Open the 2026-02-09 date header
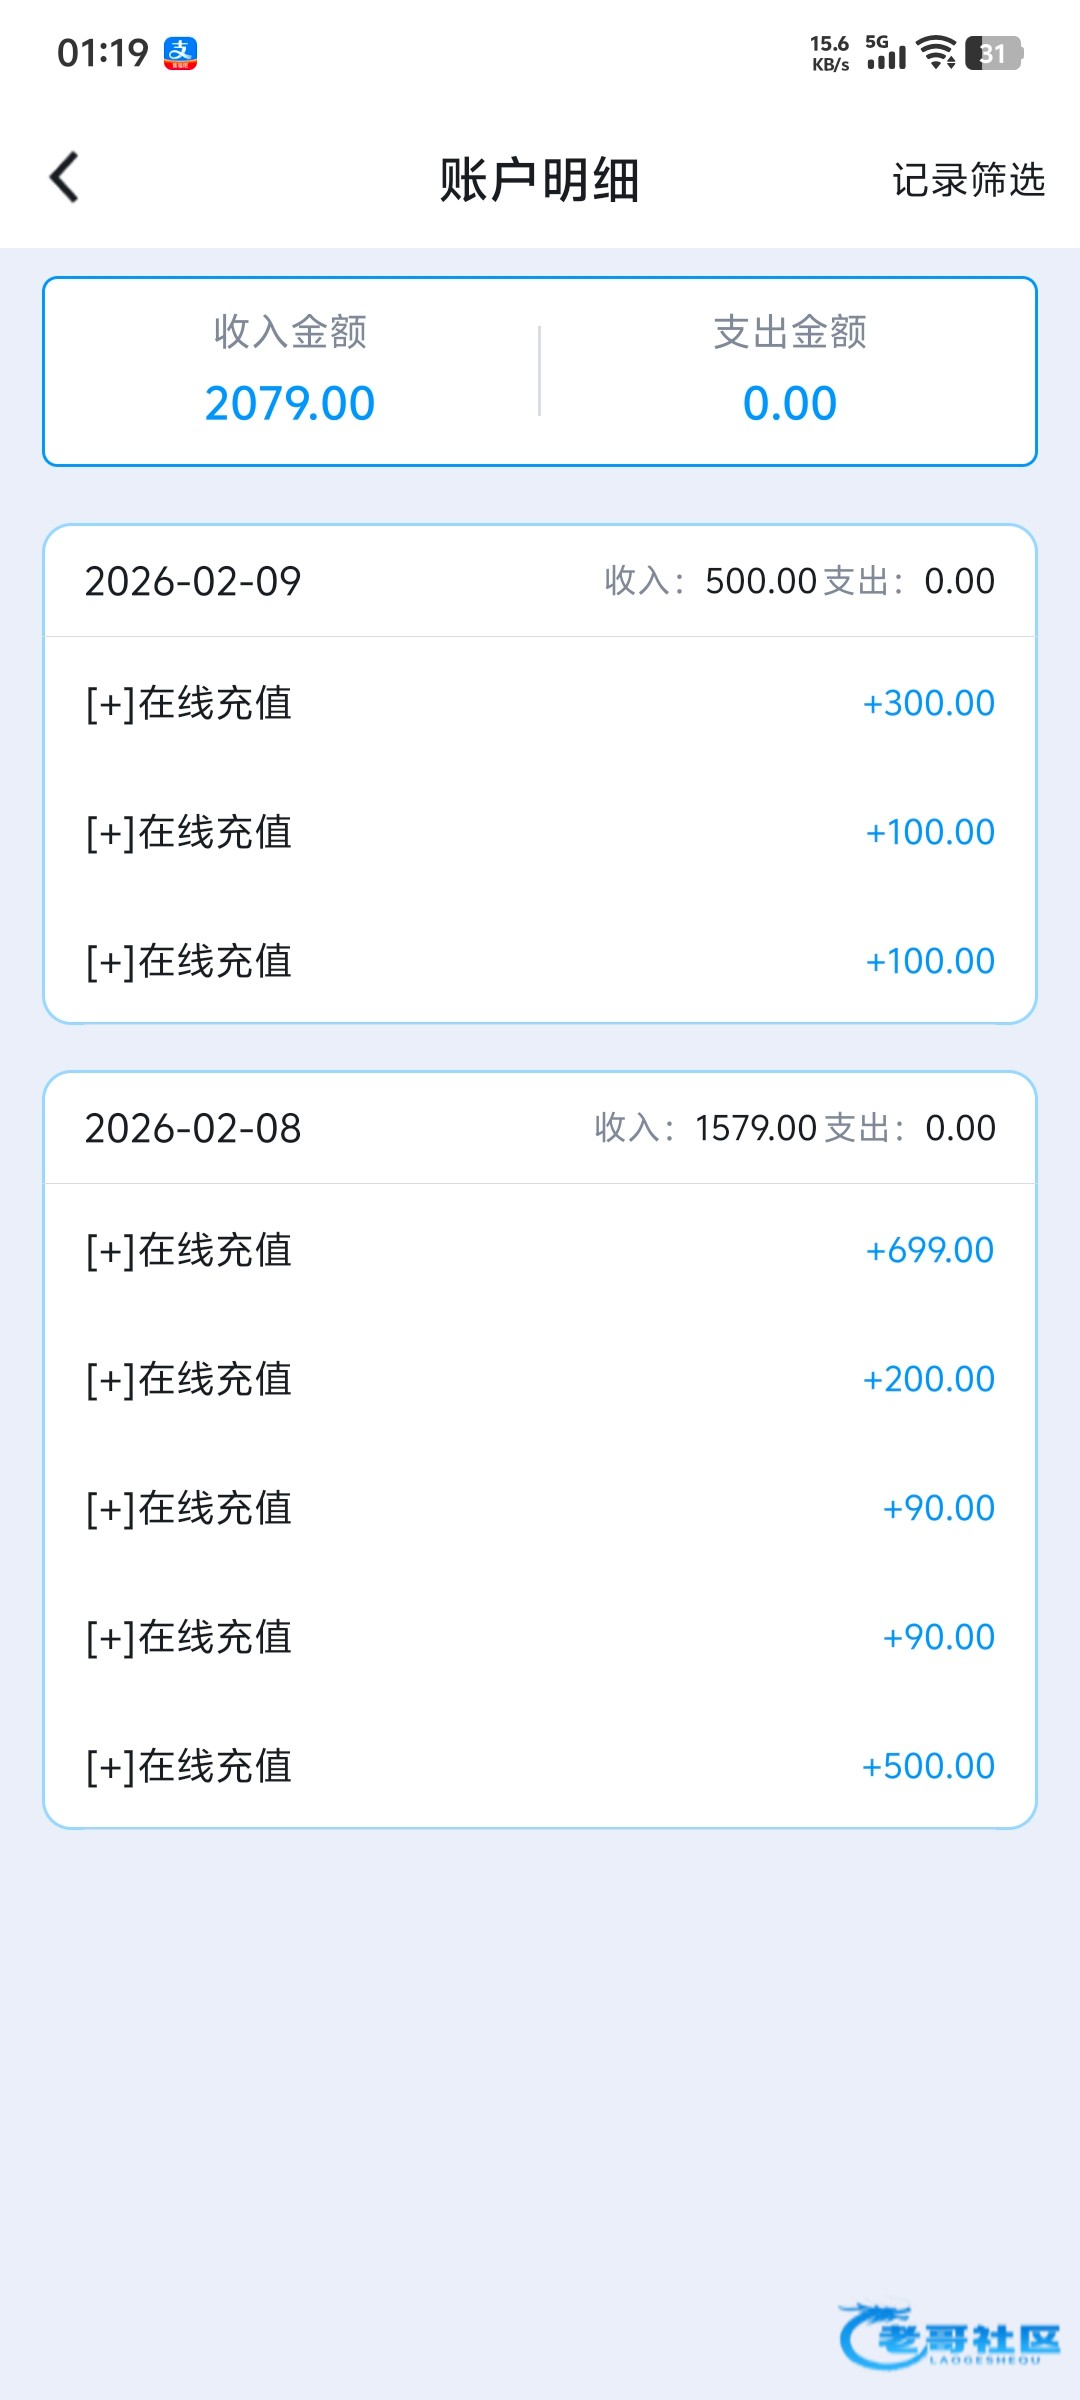The width and height of the screenshot is (1080, 2400). click(x=193, y=581)
